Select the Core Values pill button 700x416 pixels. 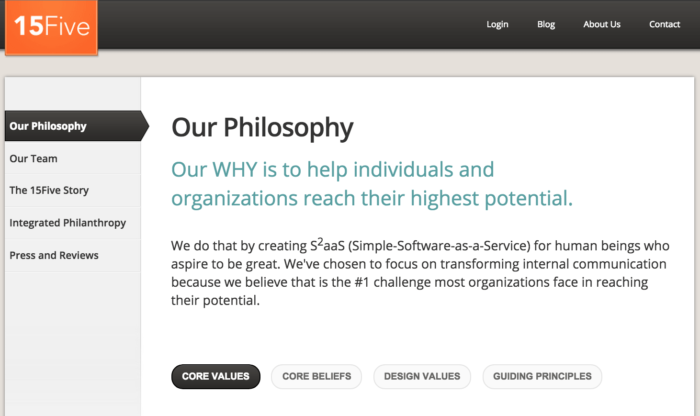coord(216,376)
